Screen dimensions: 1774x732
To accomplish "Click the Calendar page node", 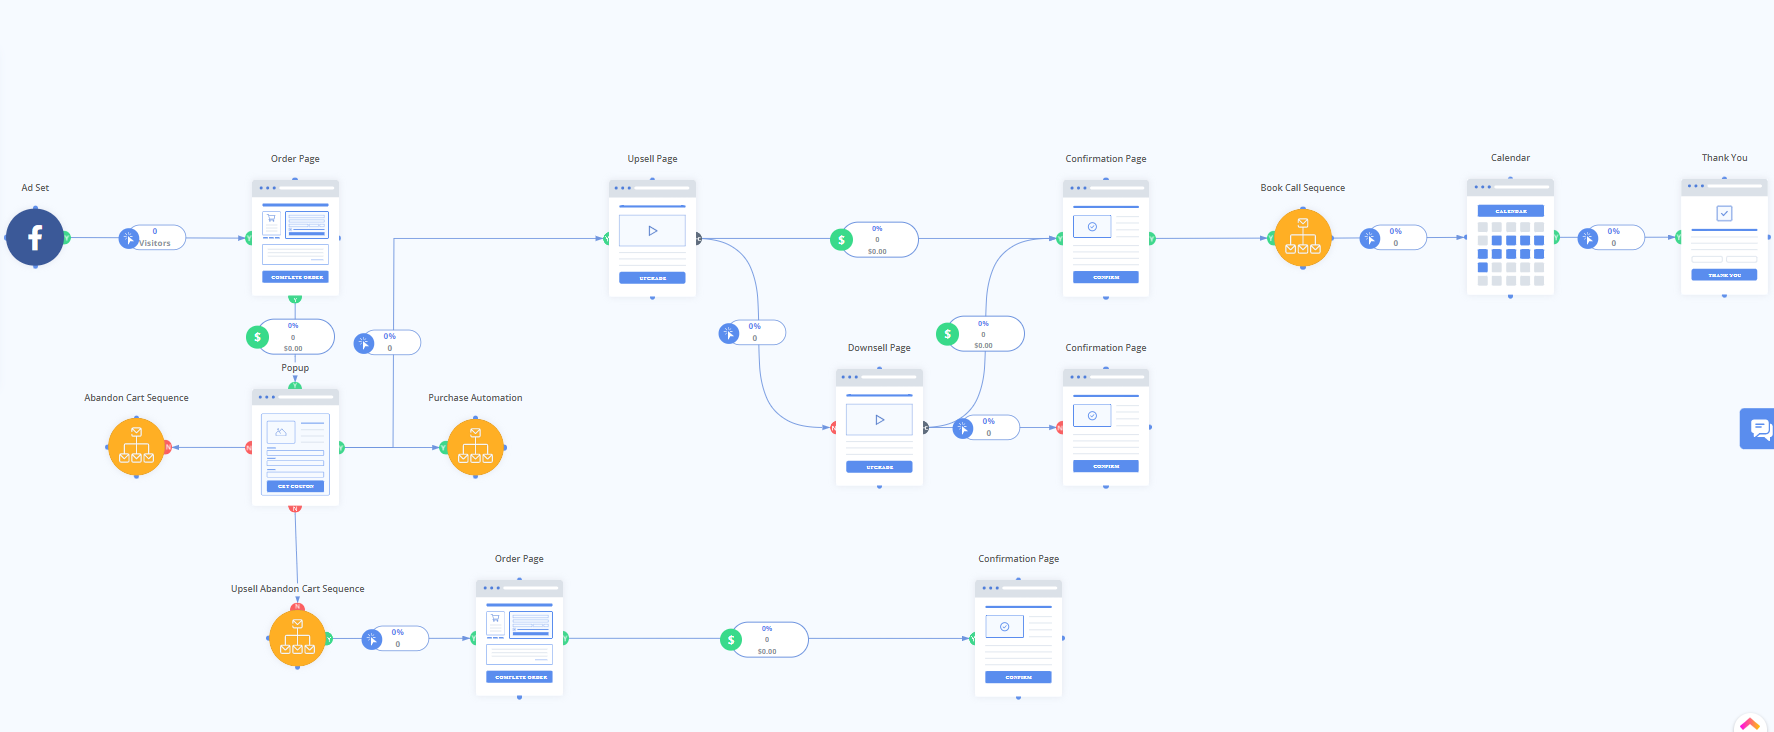I will 1510,238.
